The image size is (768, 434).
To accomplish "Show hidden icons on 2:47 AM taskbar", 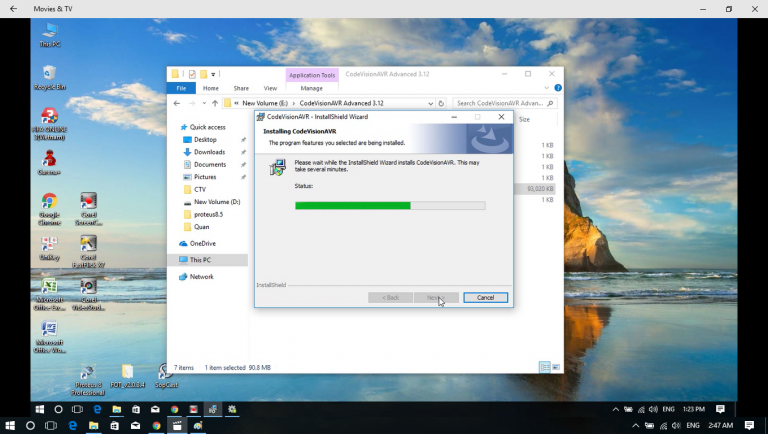I will tap(635, 426).
